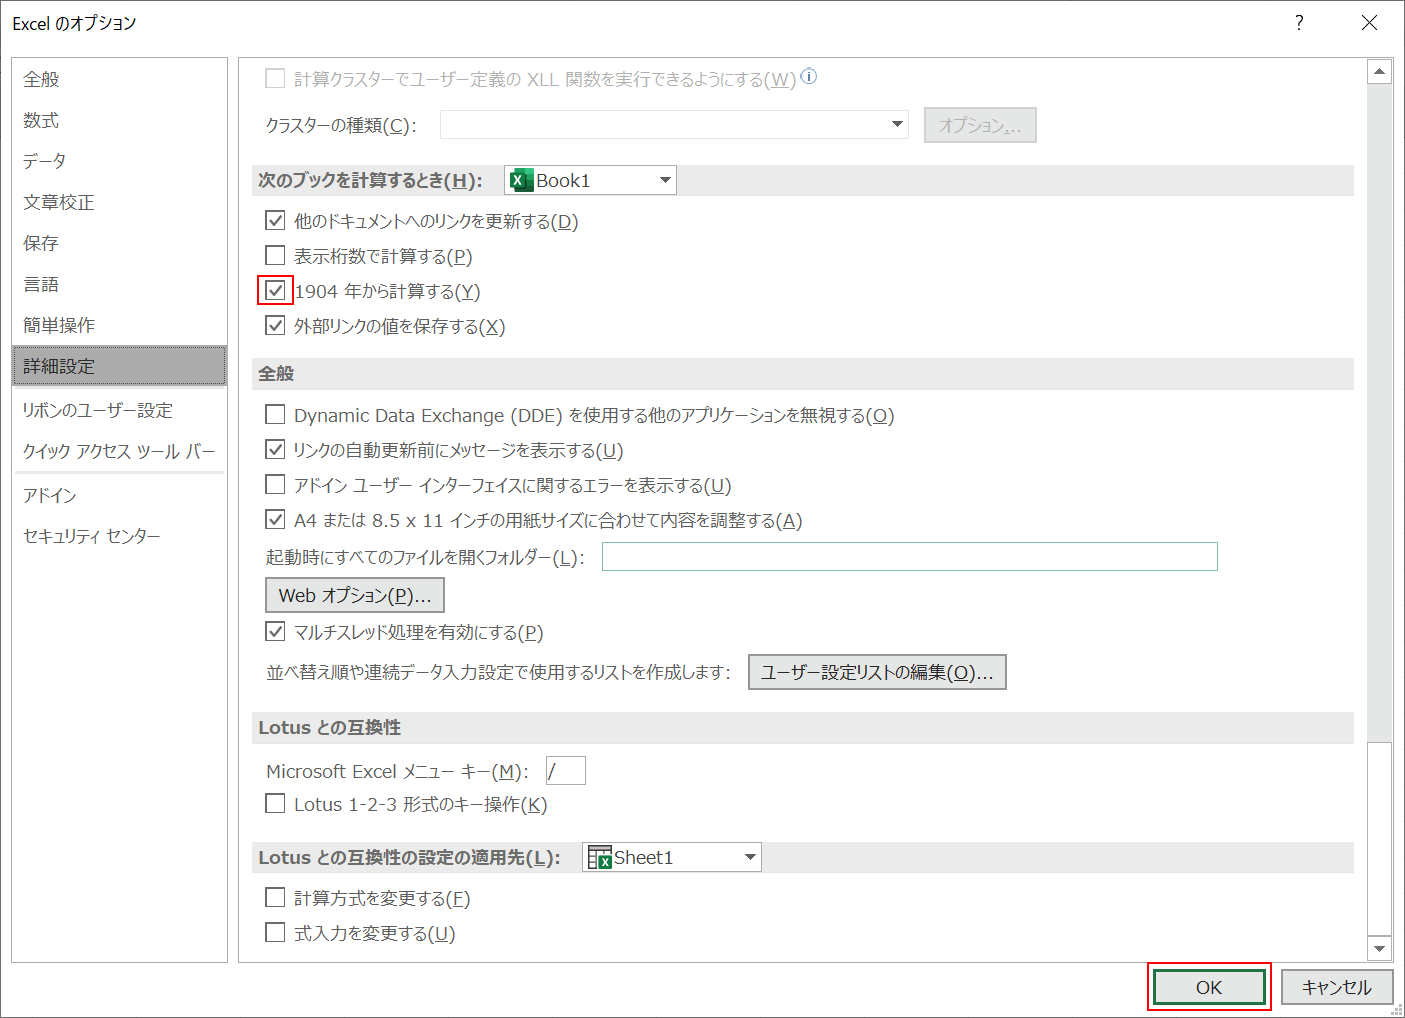Image resolution: width=1405 pixels, height=1018 pixels.
Task: Click the scrollbar down arrow
Action: click(1380, 948)
